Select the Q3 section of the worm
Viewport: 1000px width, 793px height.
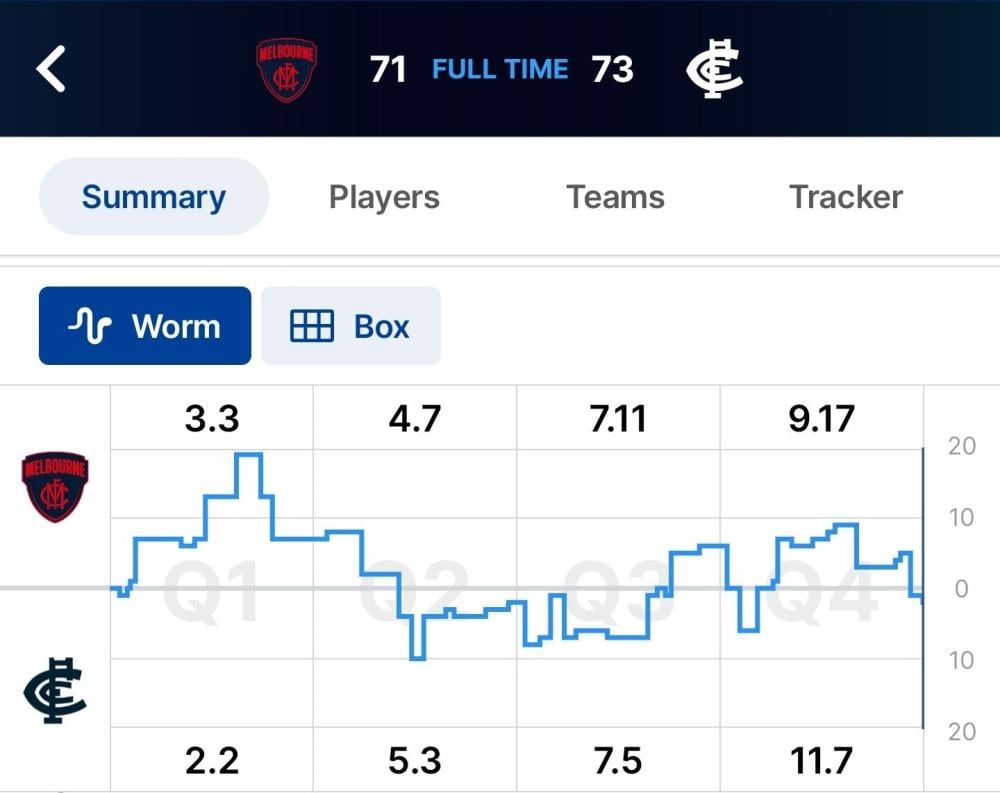(617, 590)
